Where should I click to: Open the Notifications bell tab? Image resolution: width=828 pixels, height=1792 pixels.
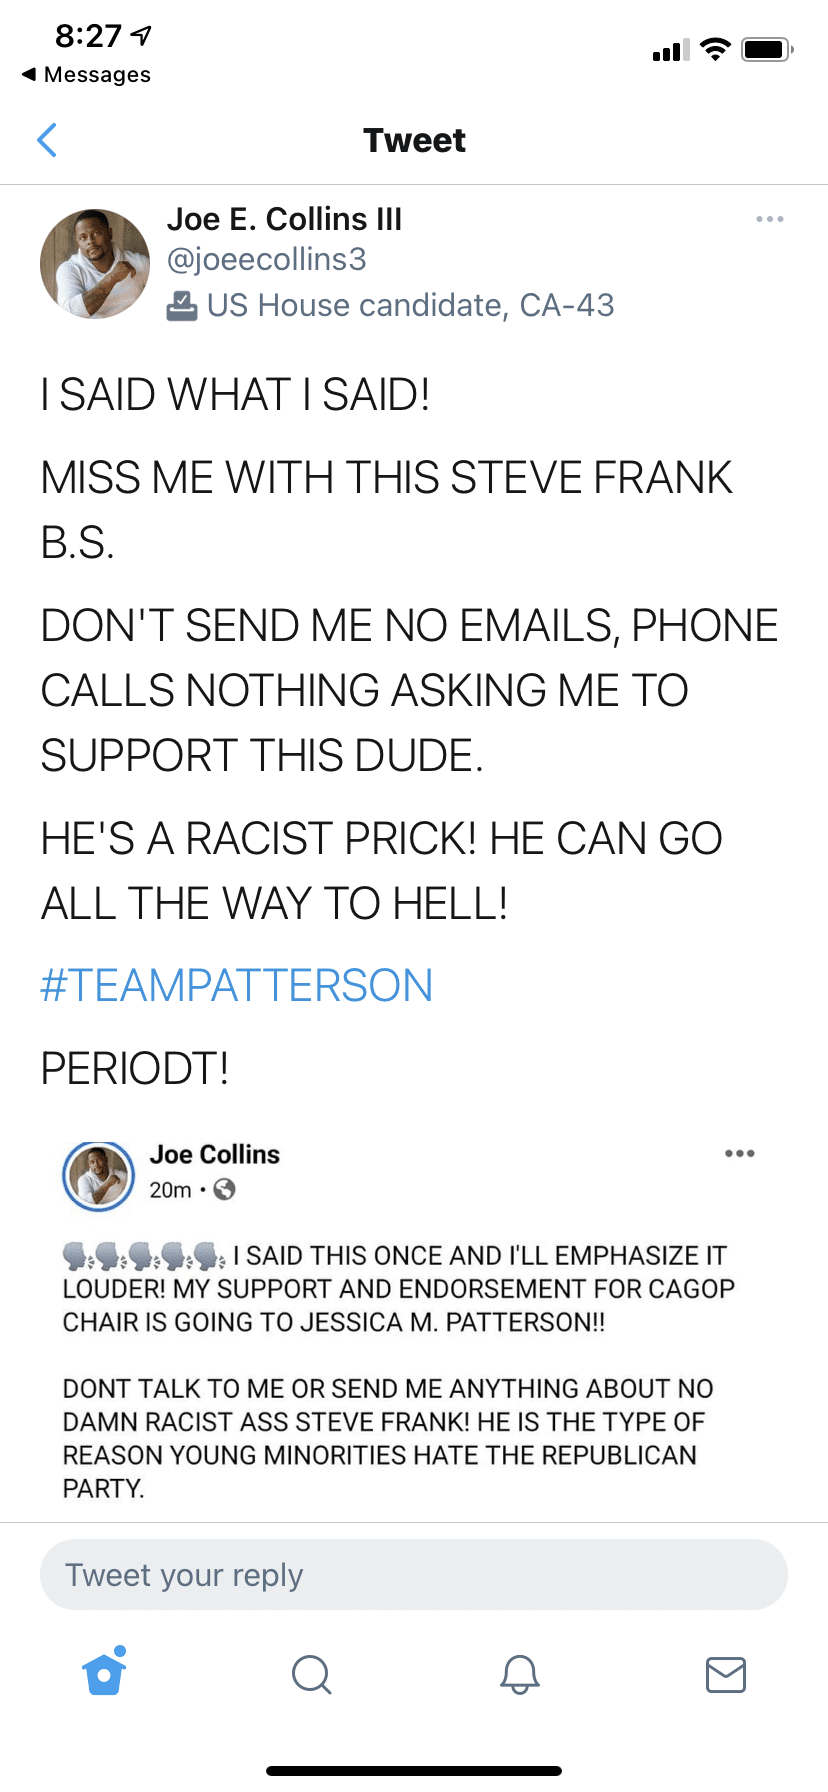519,1674
